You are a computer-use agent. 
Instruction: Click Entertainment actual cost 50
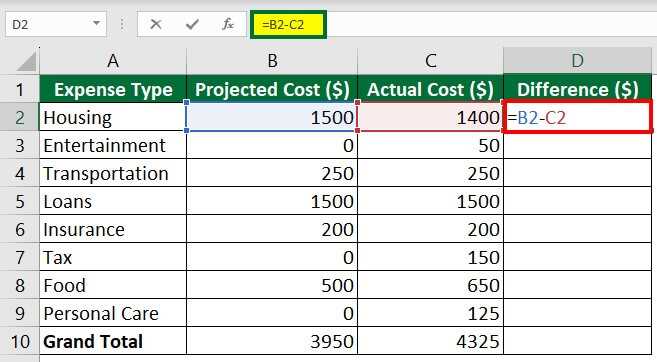point(430,145)
